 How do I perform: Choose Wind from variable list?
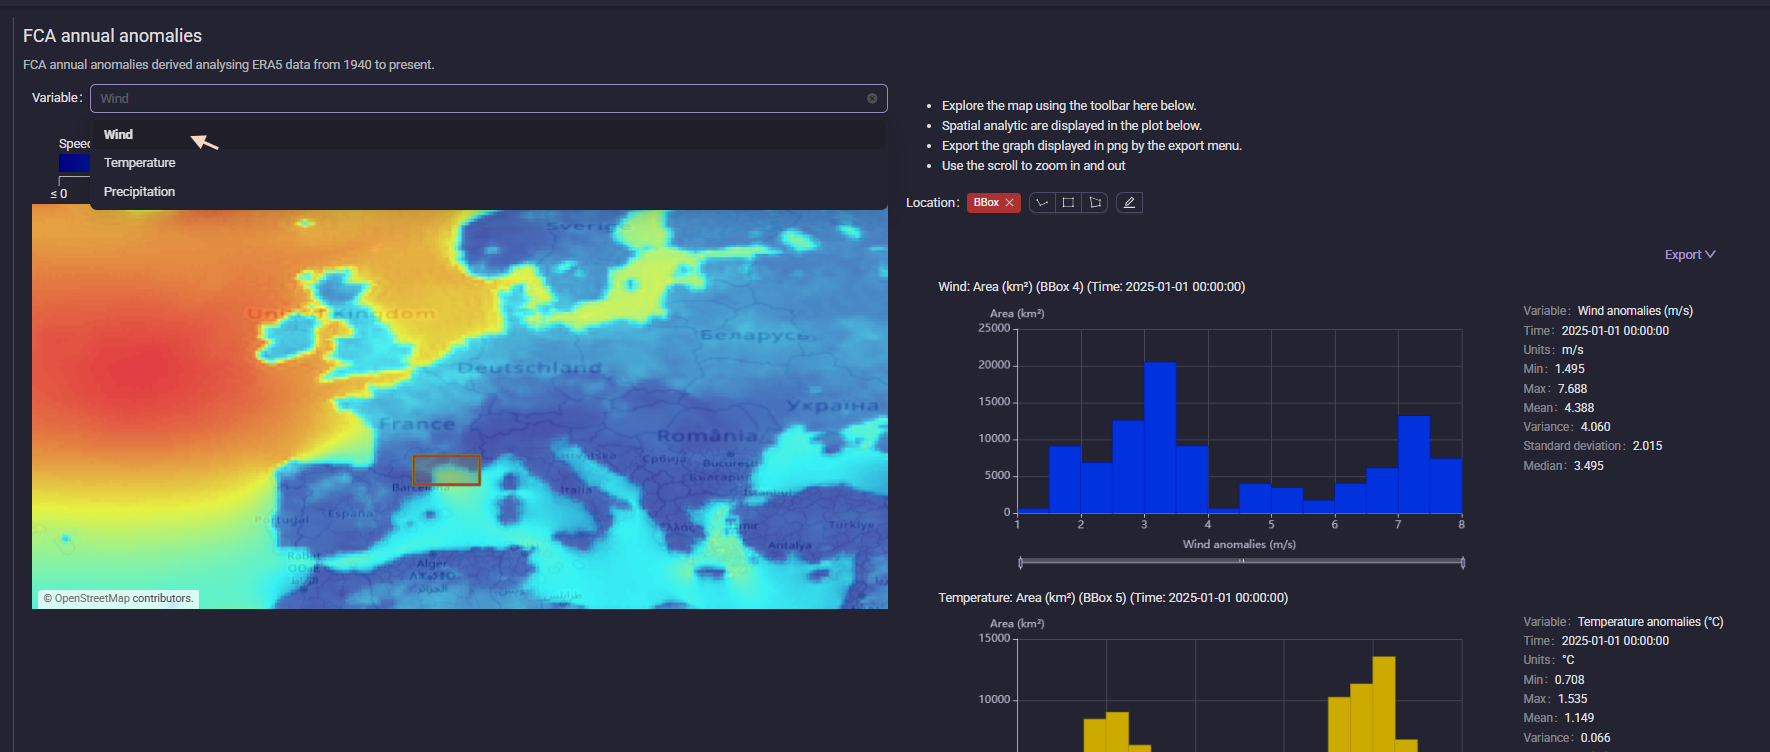click(x=118, y=135)
